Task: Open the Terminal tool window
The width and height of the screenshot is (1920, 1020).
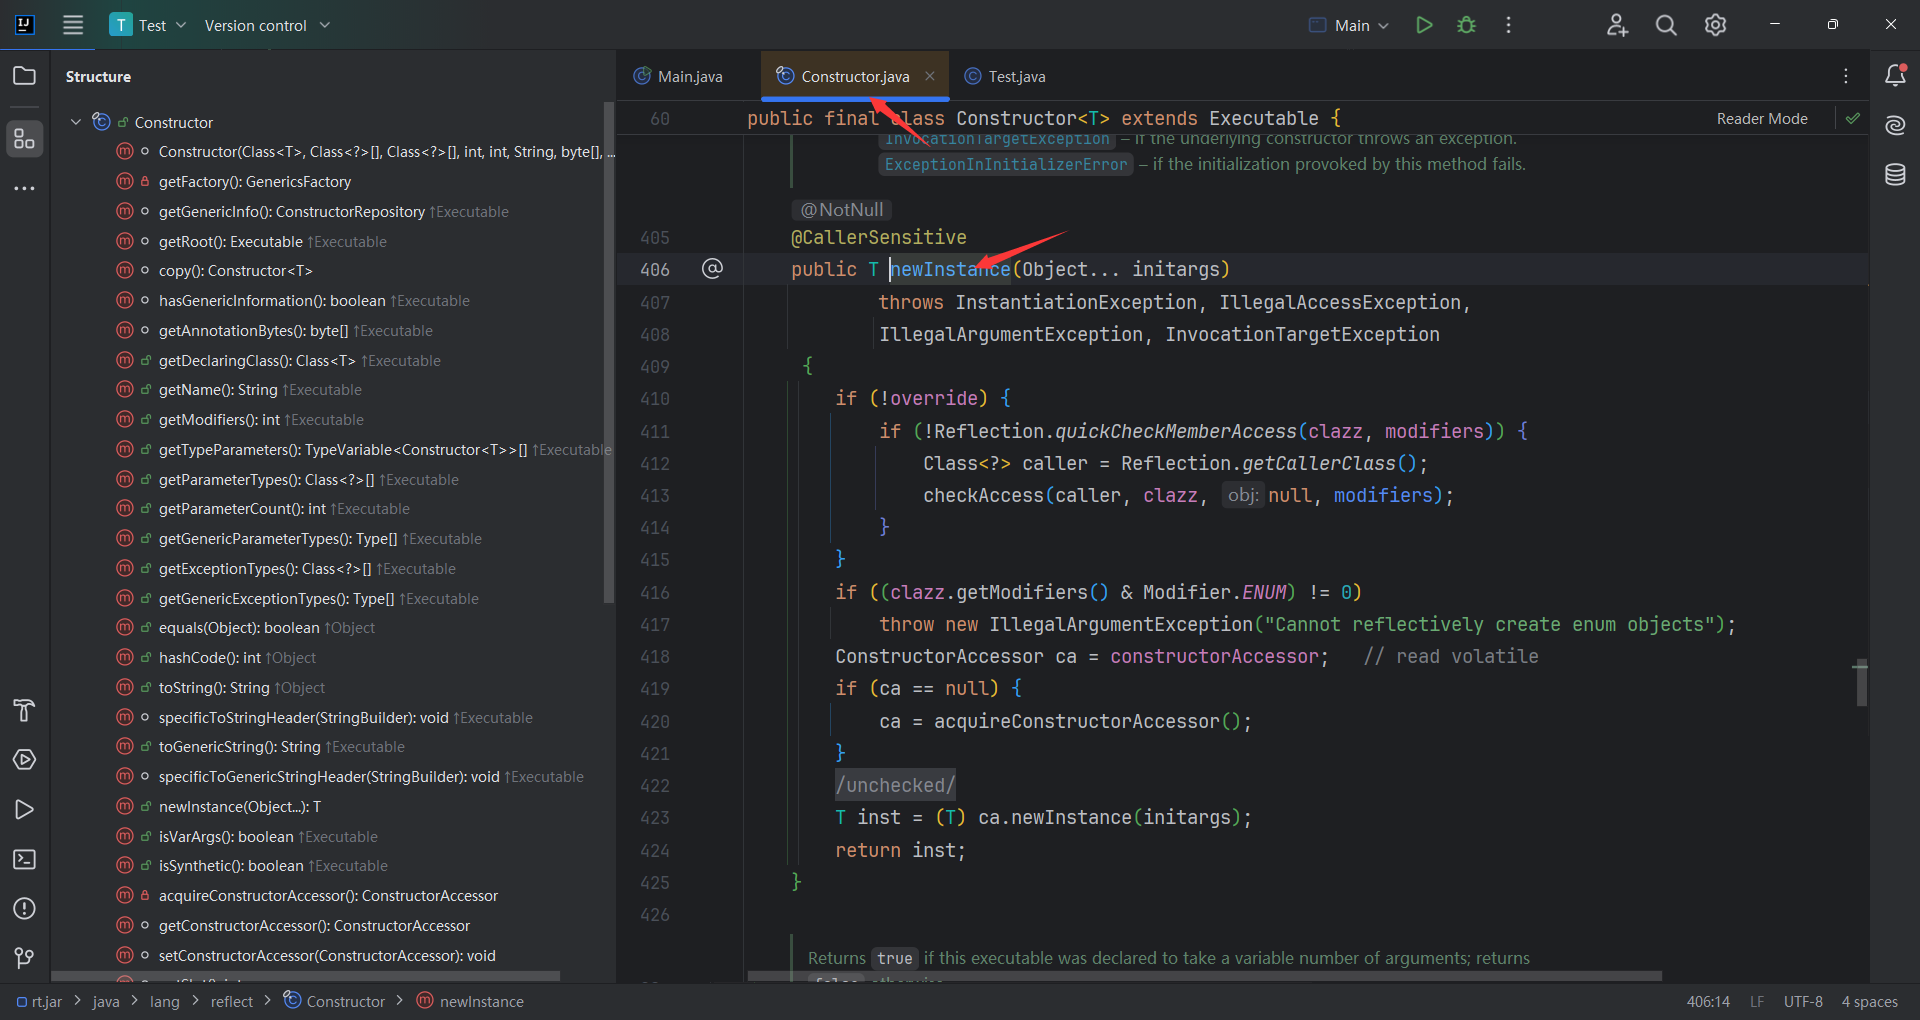Action: (24, 859)
